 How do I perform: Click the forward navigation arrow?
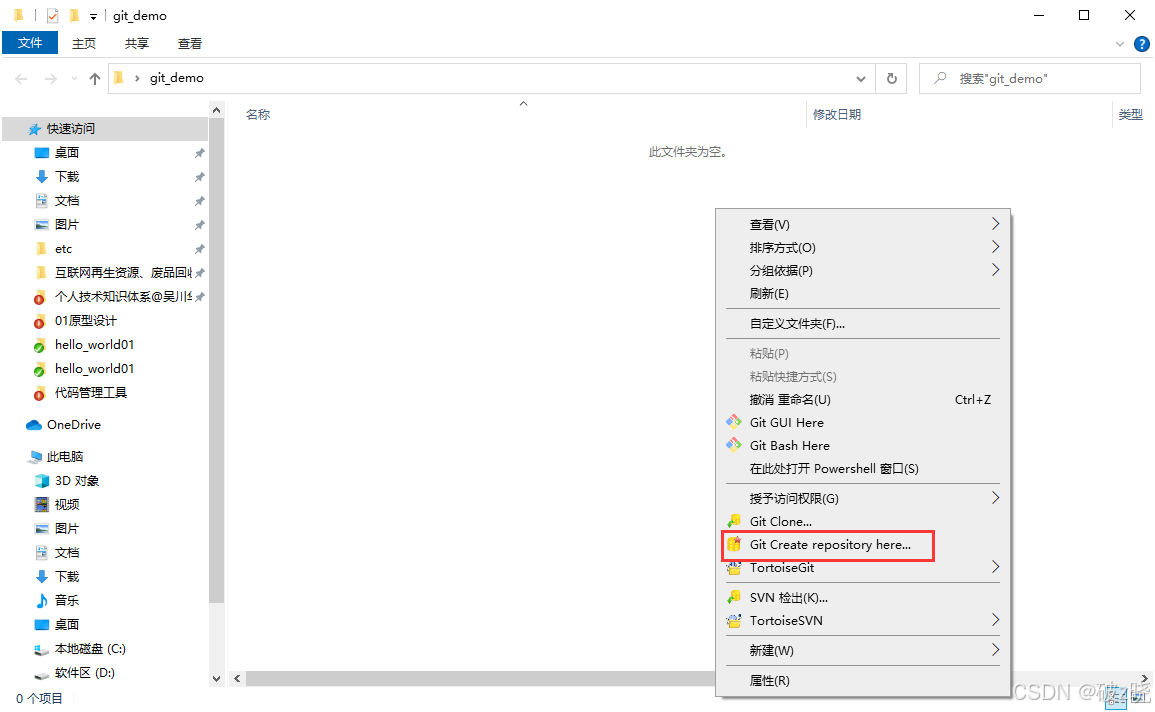coord(50,79)
